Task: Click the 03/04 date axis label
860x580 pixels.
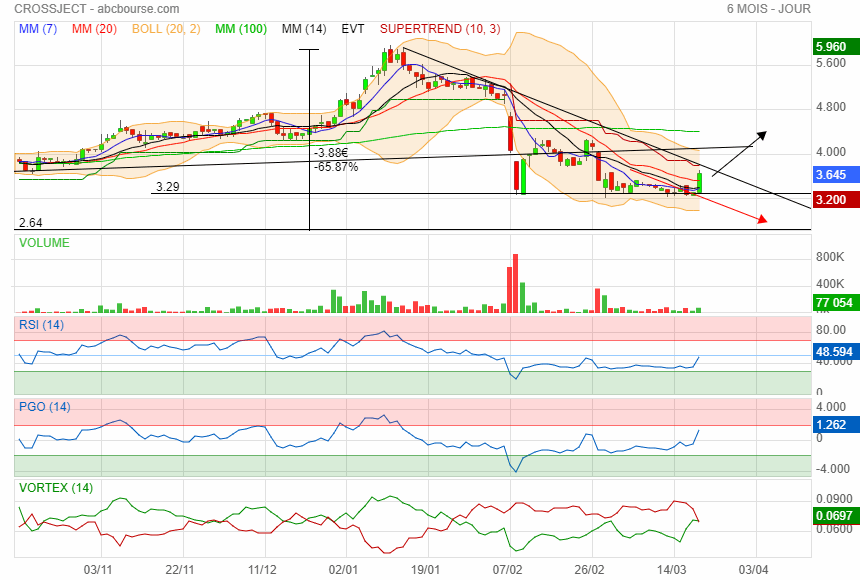Action: pyautogui.click(x=753, y=570)
